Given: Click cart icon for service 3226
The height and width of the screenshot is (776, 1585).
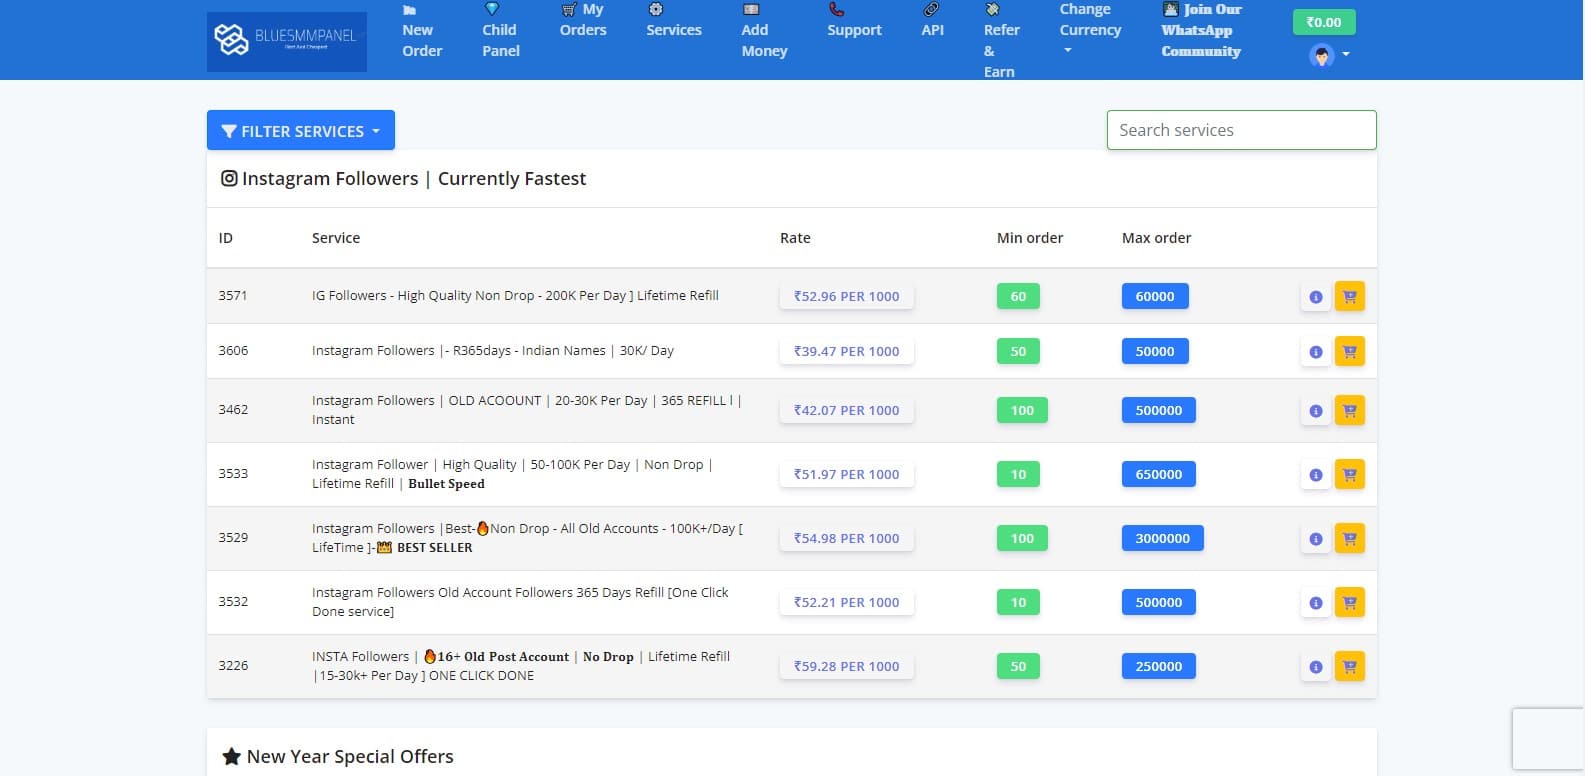Looking at the screenshot, I should pos(1349,667).
